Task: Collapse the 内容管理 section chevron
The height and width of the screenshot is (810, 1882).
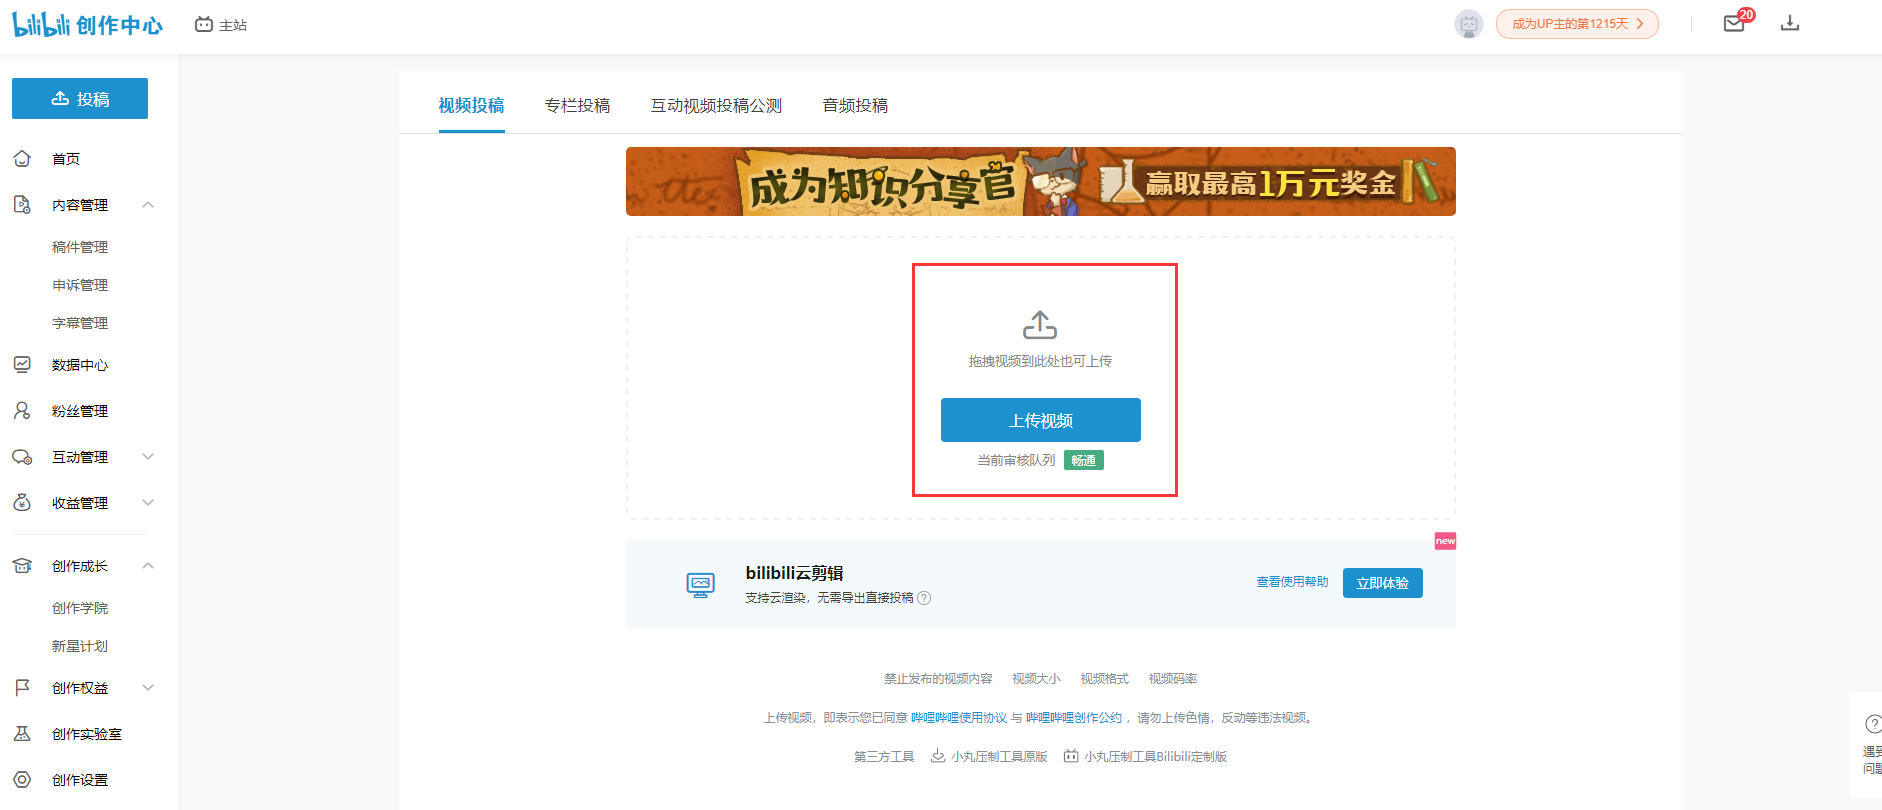Action: pos(148,205)
